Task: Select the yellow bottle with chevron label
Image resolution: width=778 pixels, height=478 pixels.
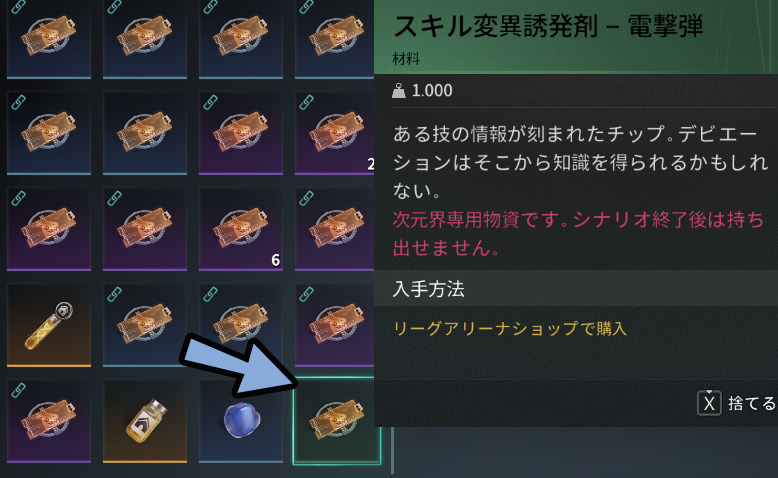Action: (x=145, y=421)
